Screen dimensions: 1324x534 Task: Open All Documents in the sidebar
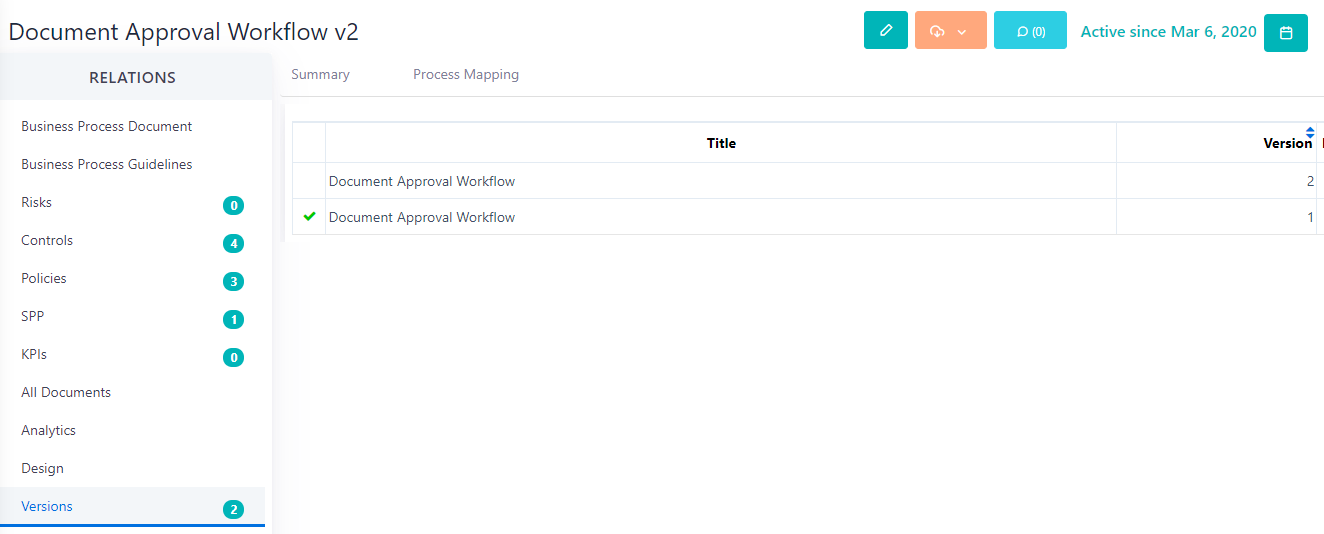[x=66, y=392]
